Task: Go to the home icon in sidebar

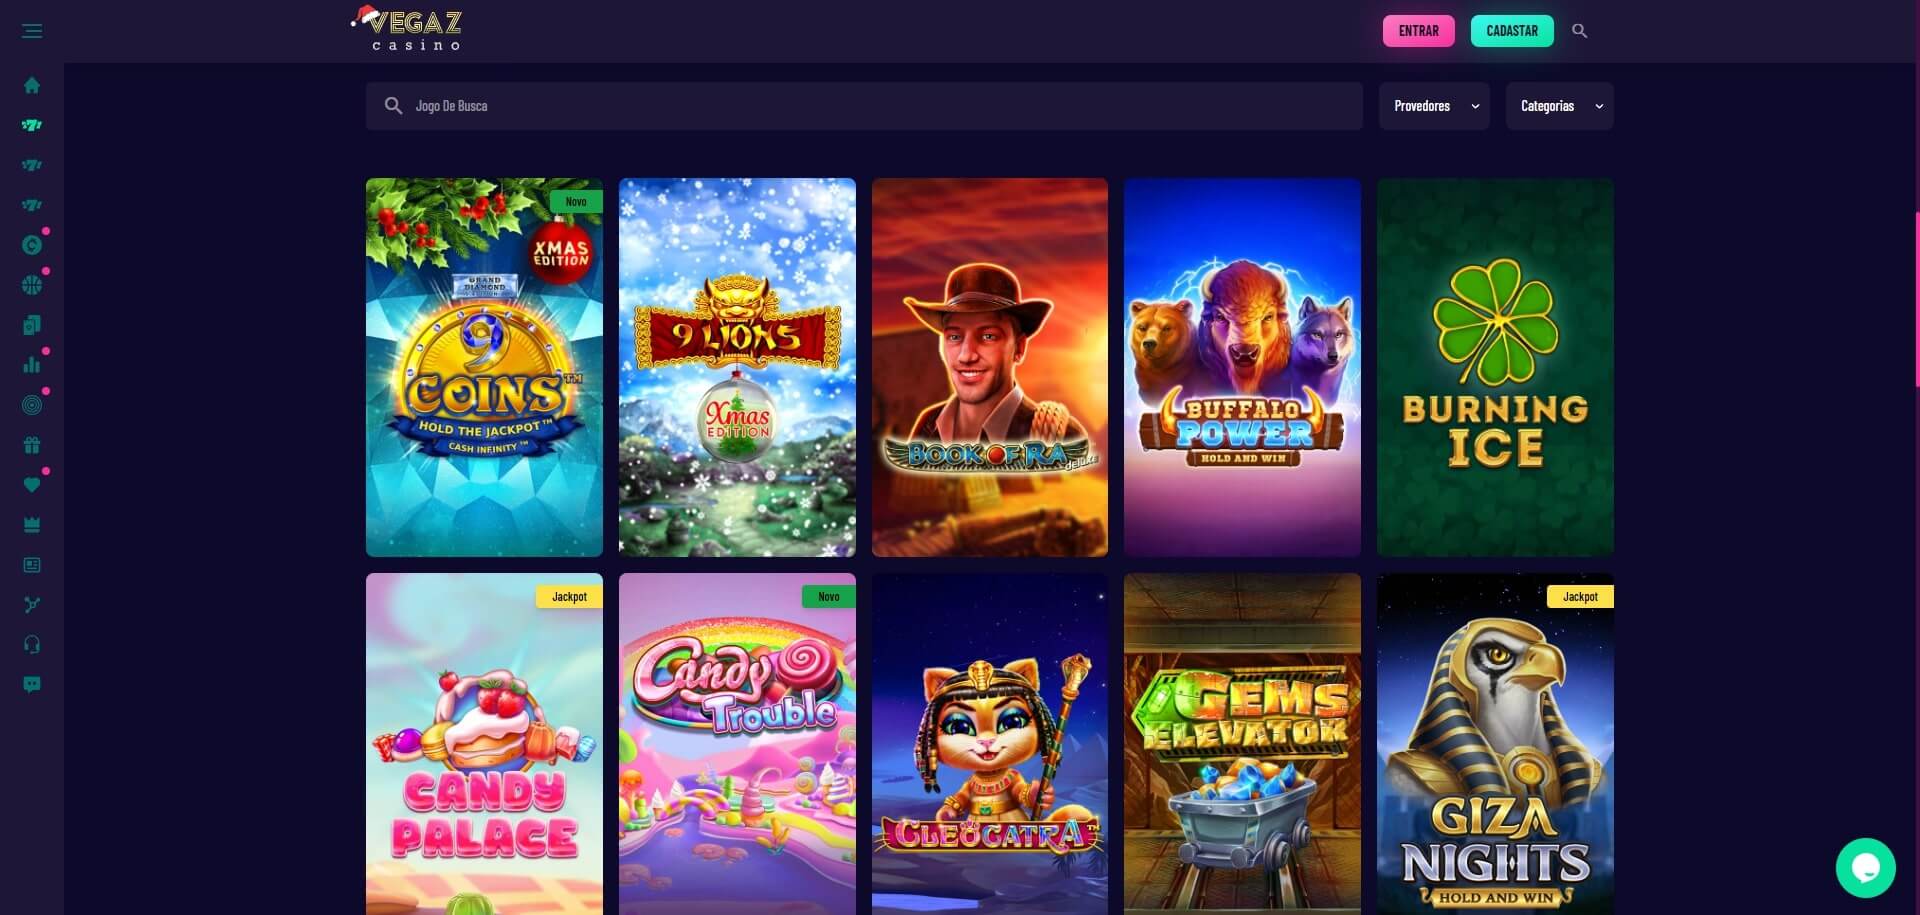Action: click(x=32, y=85)
